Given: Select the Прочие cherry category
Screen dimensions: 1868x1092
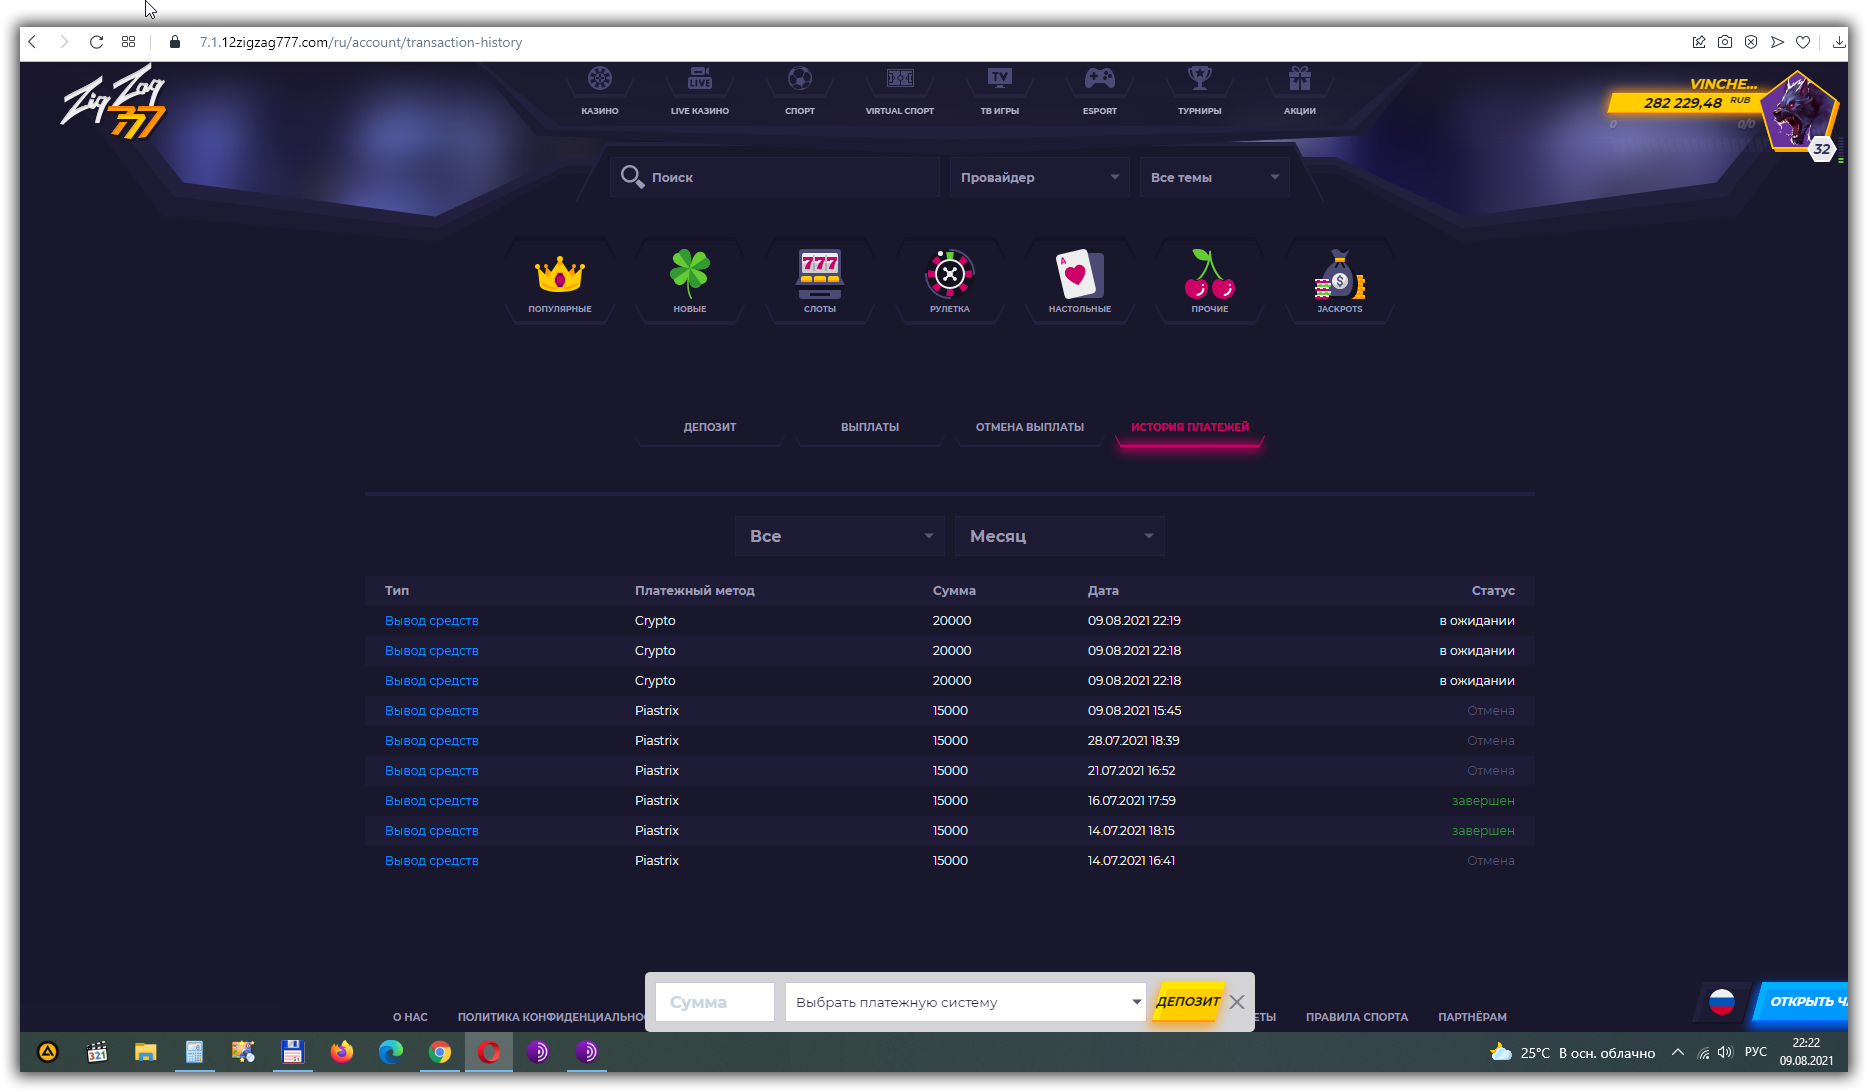Looking at the screenshot, I should (1210, 280).
